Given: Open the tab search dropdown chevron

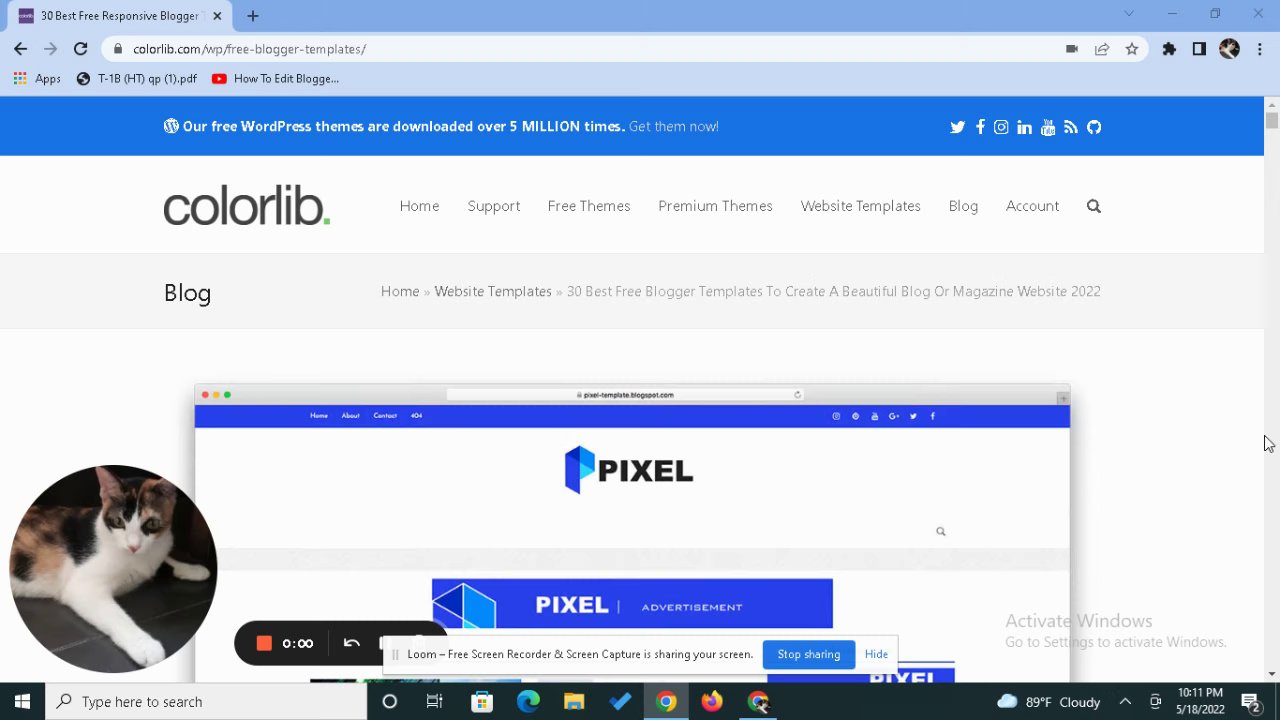Looking at the screenshot, I should (1129, 14).
